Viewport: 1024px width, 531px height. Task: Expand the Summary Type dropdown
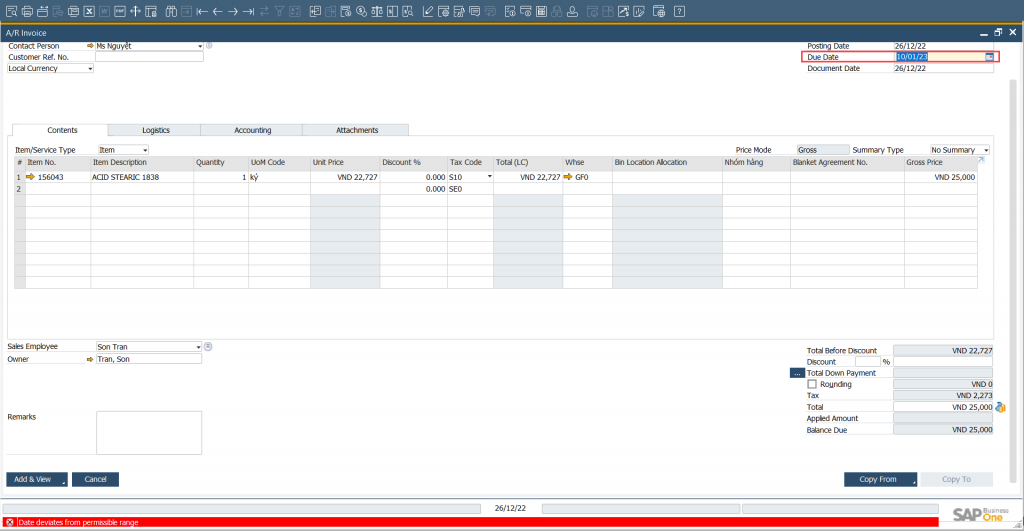click(x=986, y=150)
